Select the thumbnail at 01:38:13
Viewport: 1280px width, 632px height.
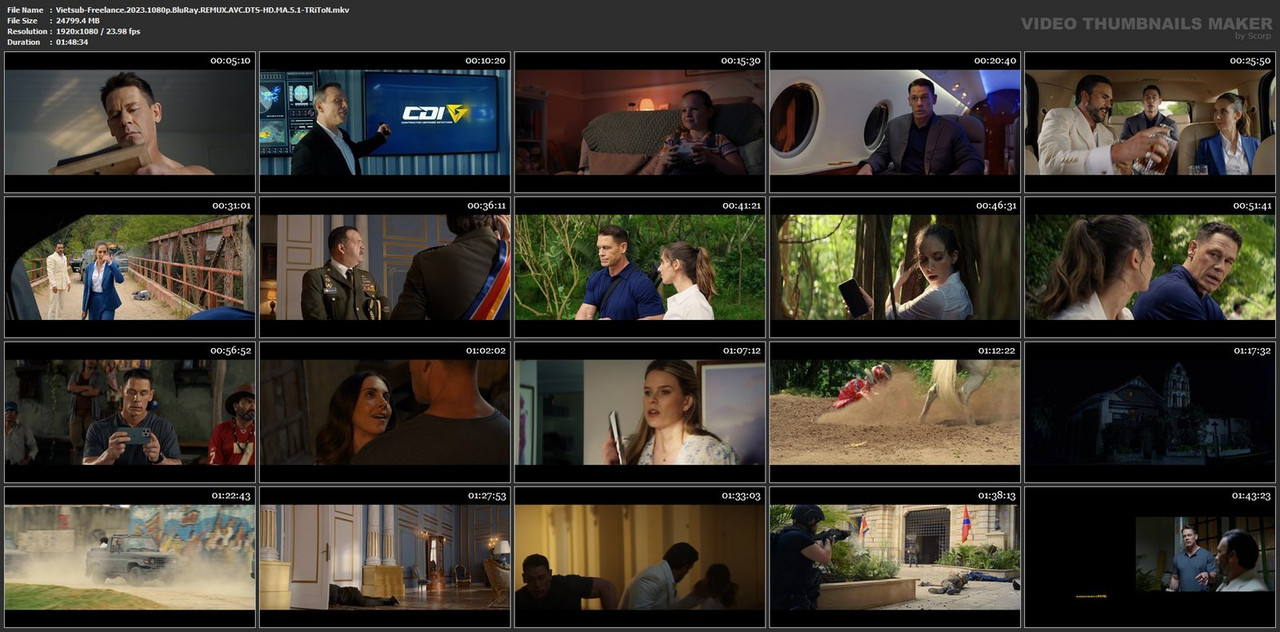895,557
